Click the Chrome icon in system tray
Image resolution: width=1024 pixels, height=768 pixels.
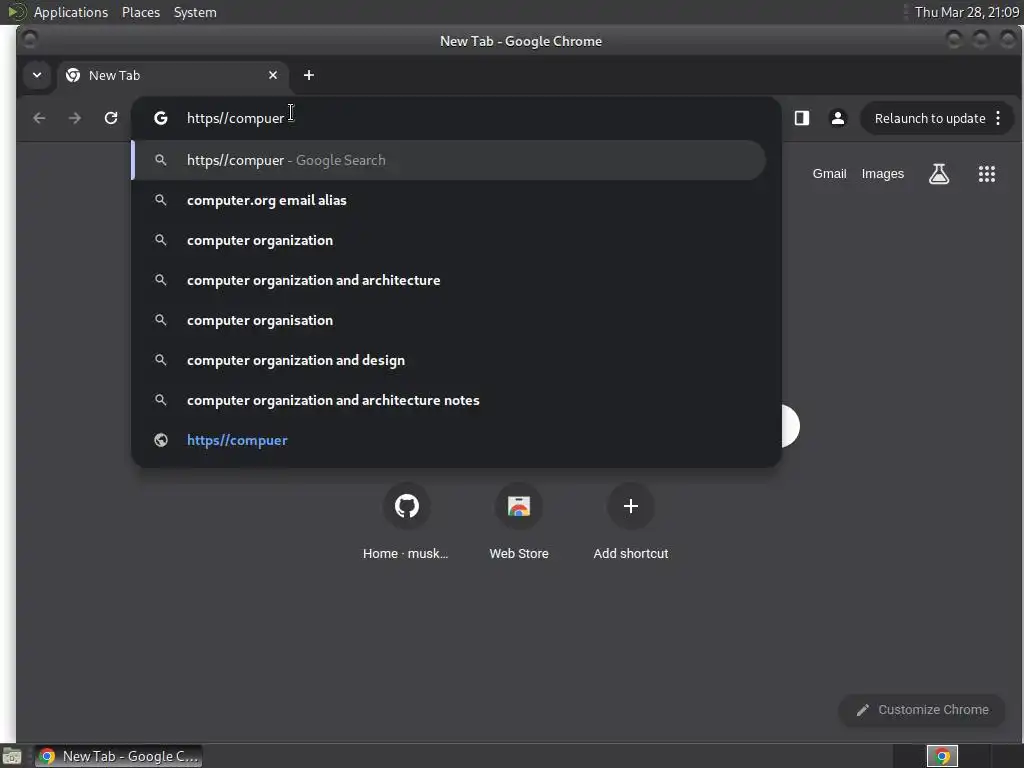(942, 756)
